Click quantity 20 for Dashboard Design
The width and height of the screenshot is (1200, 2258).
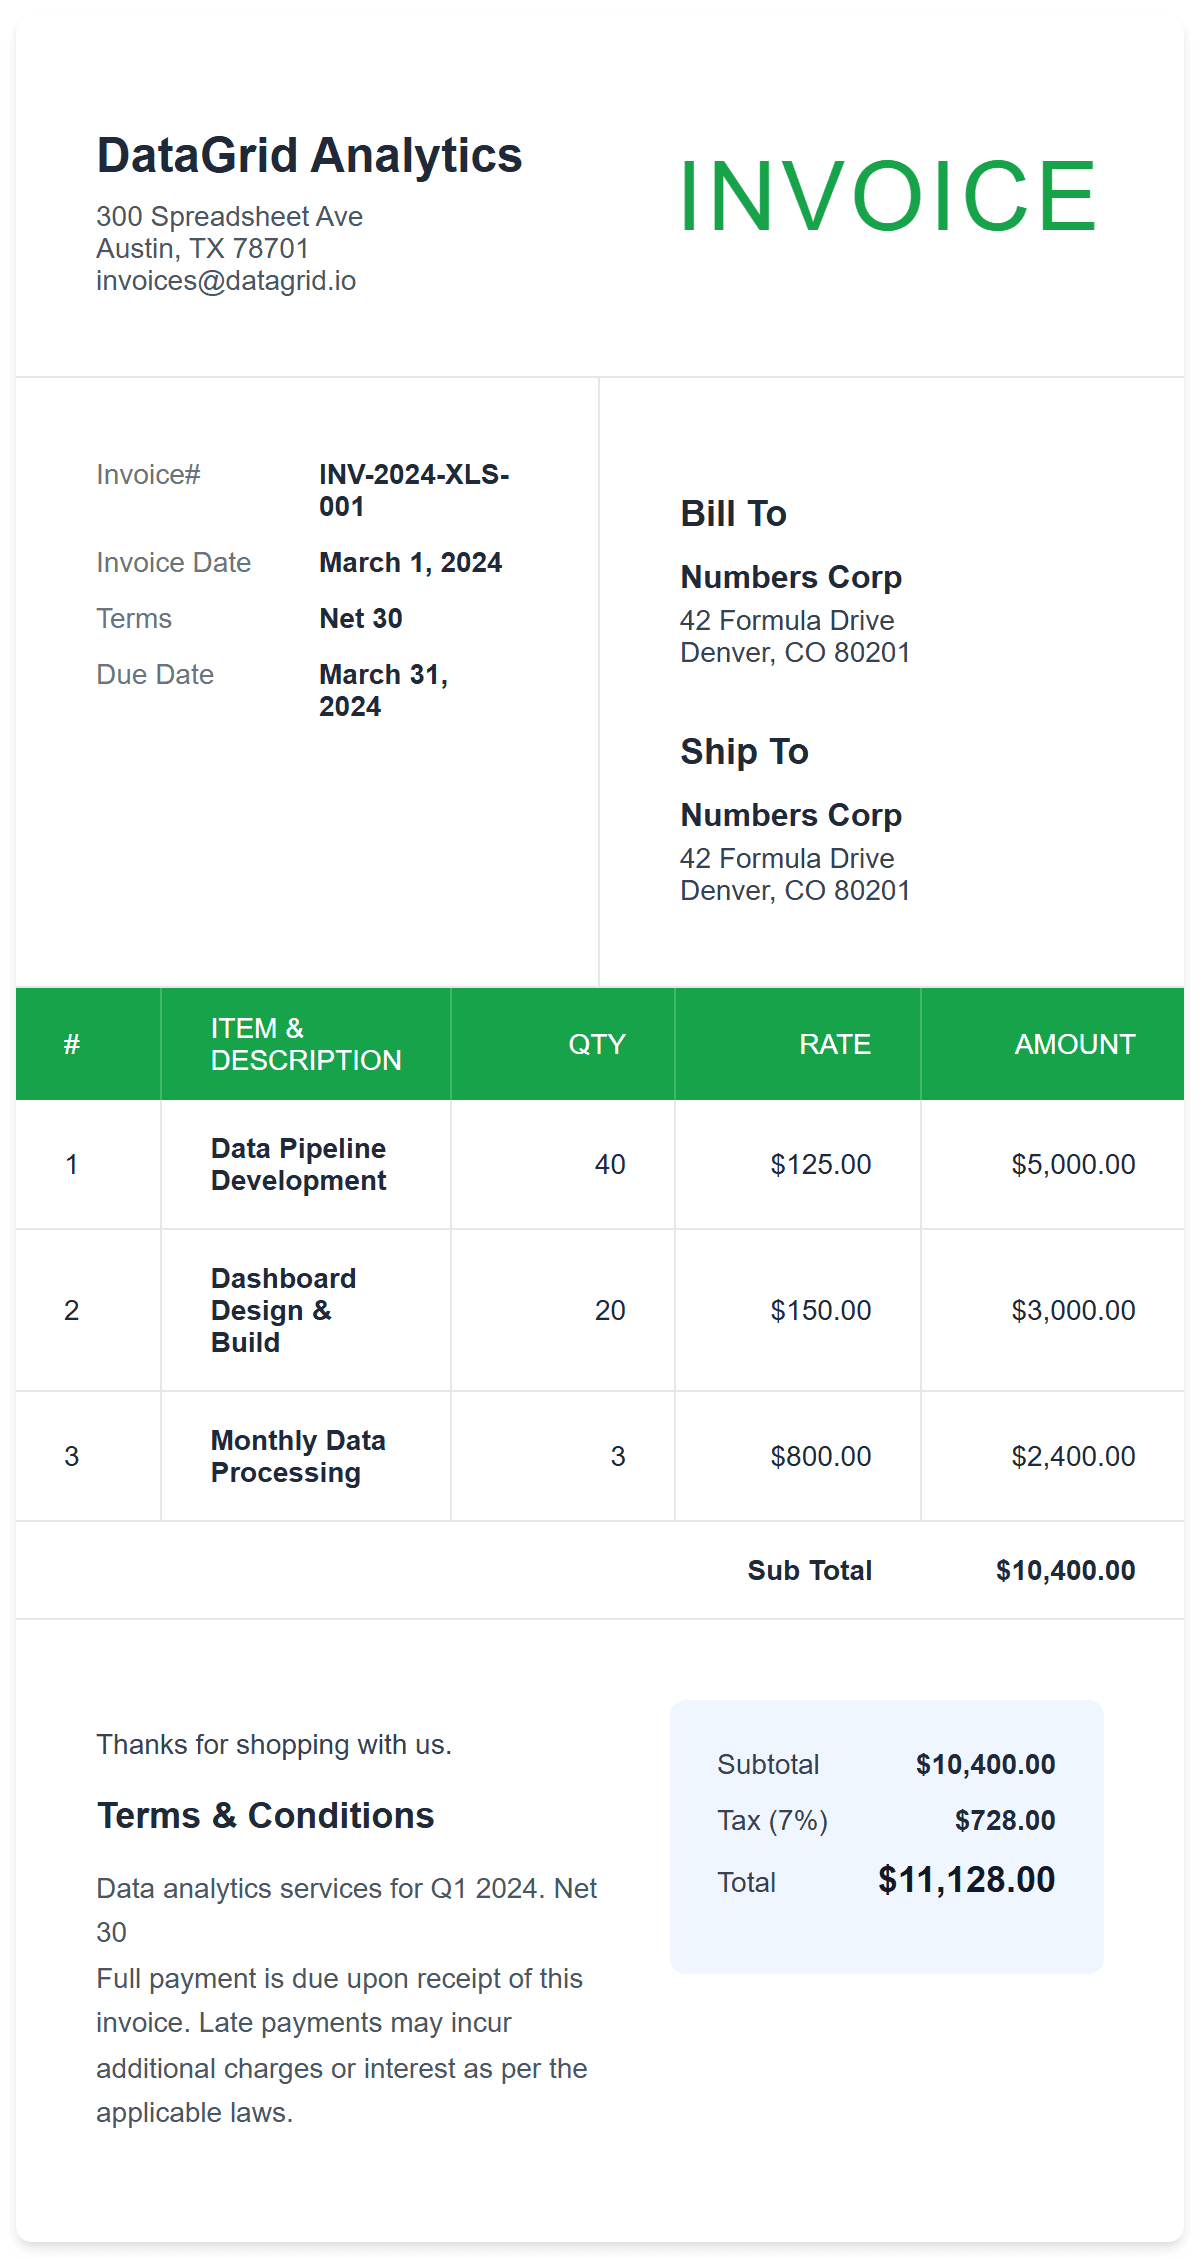pos(610,1310)
